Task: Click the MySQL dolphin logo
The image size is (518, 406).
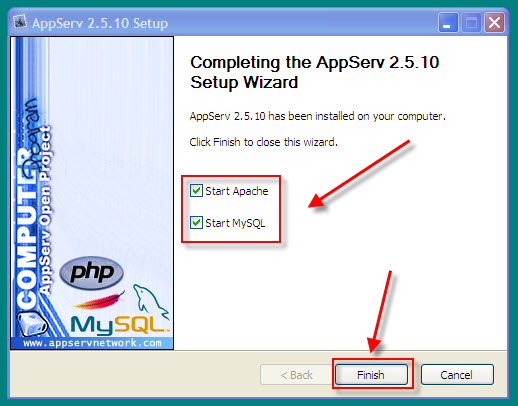Action: 151,302
